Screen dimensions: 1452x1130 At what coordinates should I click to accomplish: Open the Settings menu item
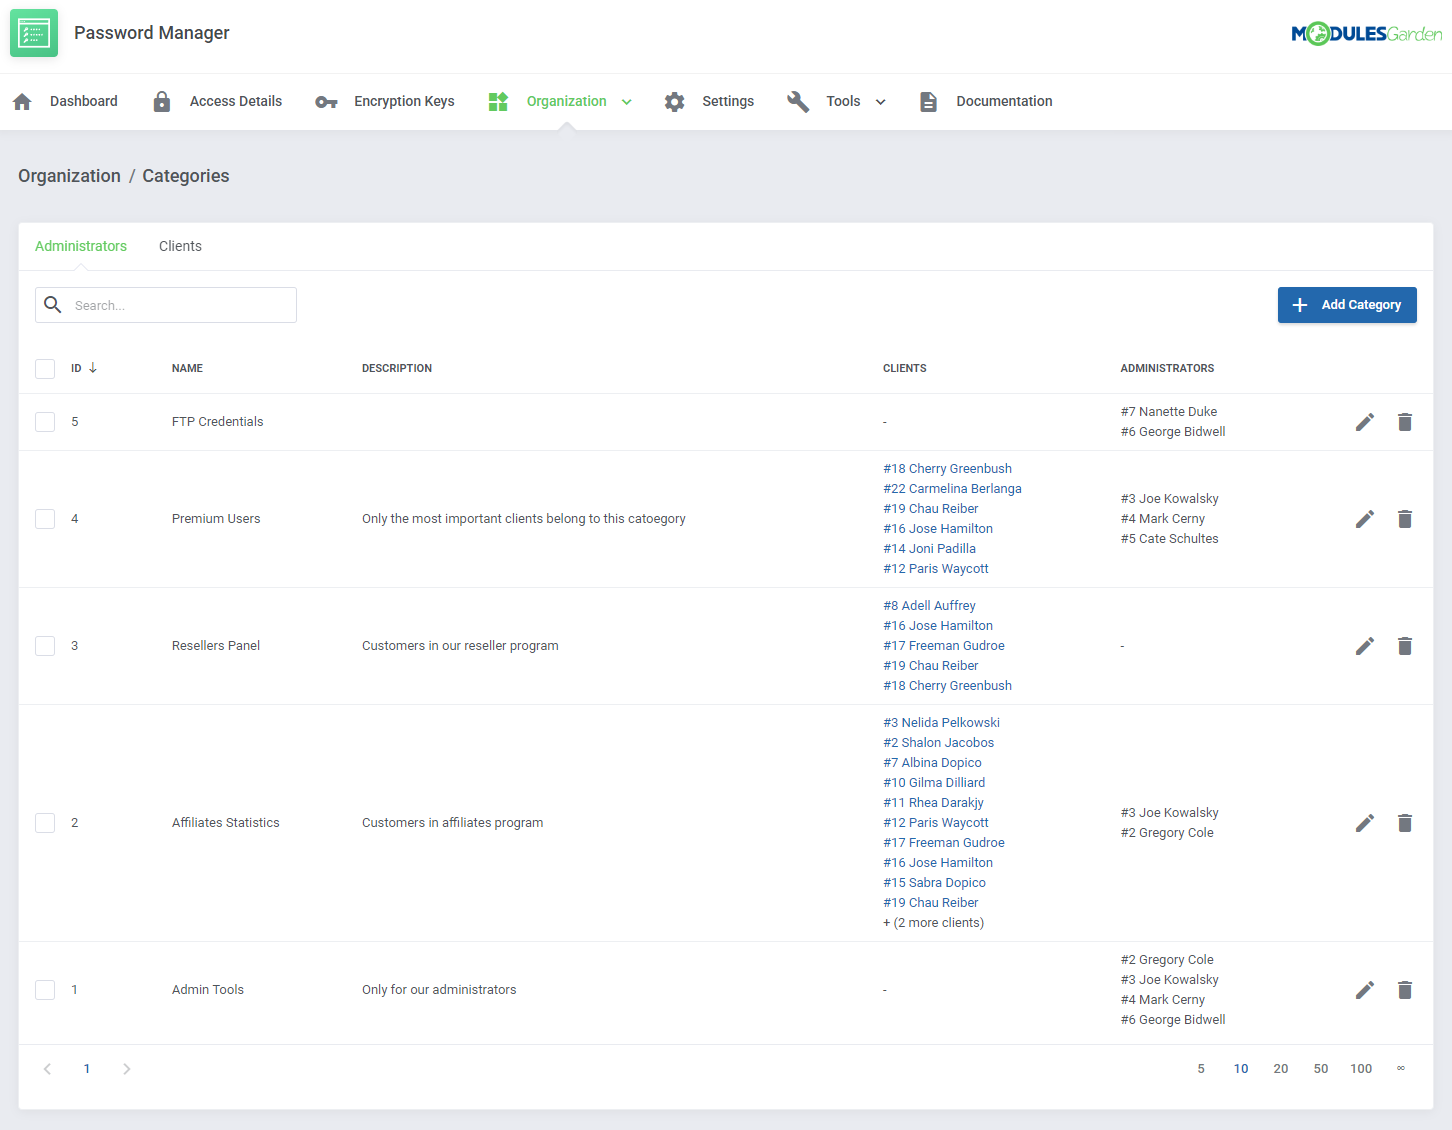pyautogui.click(x=728, y=101)
